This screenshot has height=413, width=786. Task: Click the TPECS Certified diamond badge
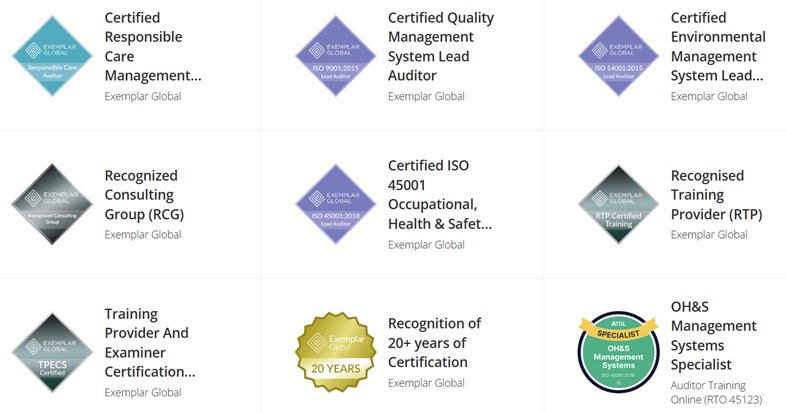coord(52,352)
